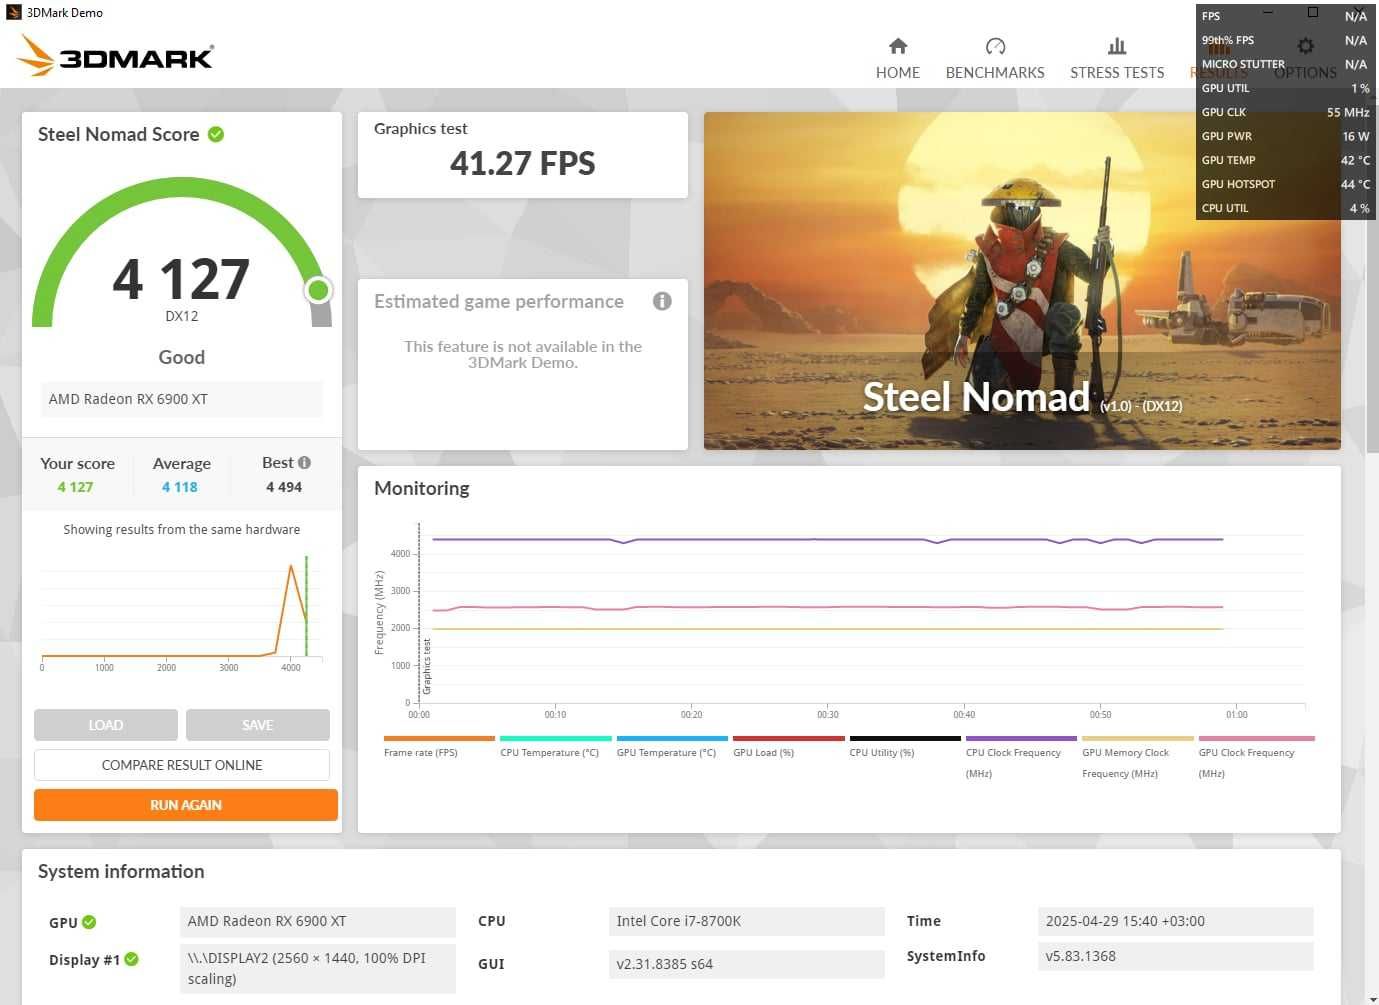Go to the HOME tab
This screenshot has width=1379, height=1005.
pyautogui.click(x=897, y=59)
